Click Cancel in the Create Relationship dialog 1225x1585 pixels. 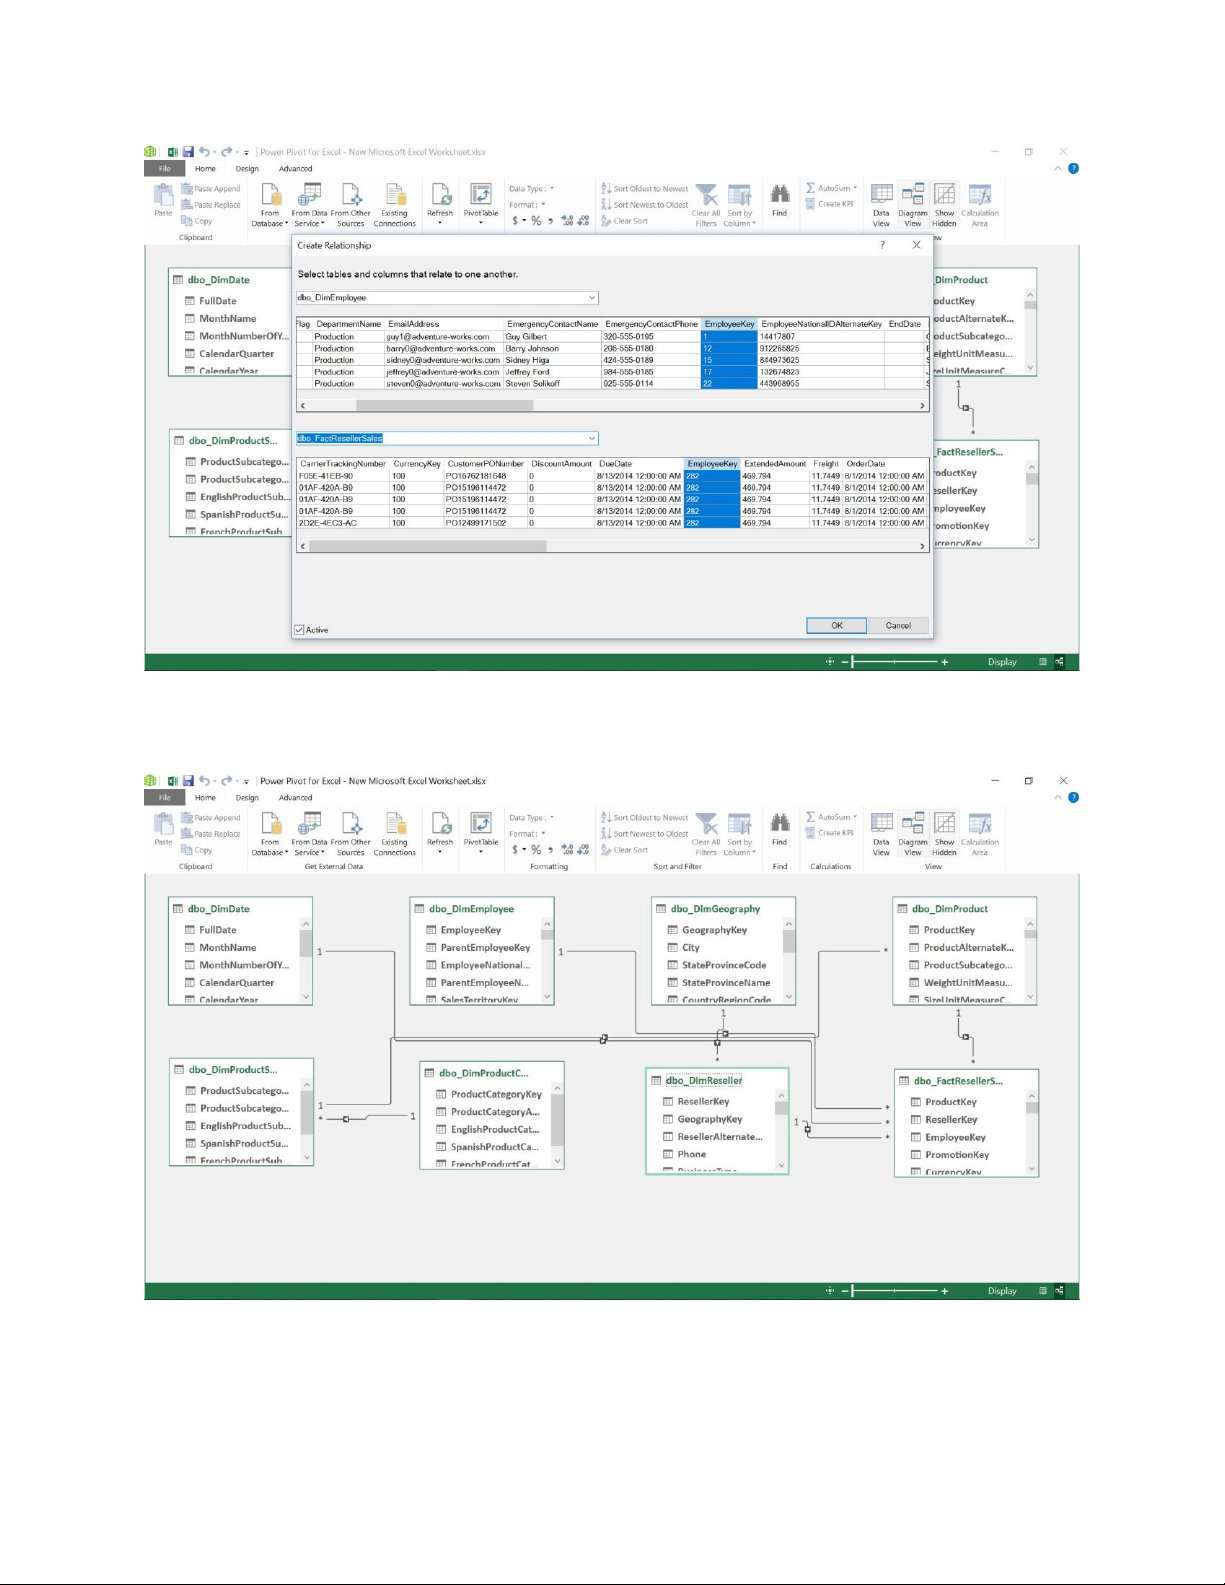(897, 626)
